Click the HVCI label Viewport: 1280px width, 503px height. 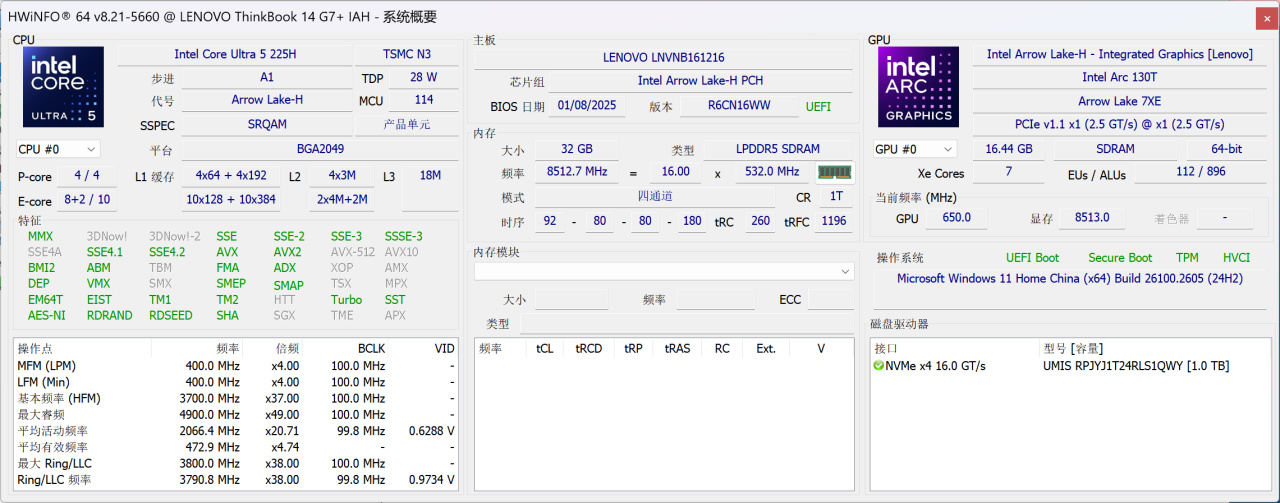pyautogui.click(x=1237, y=258)
